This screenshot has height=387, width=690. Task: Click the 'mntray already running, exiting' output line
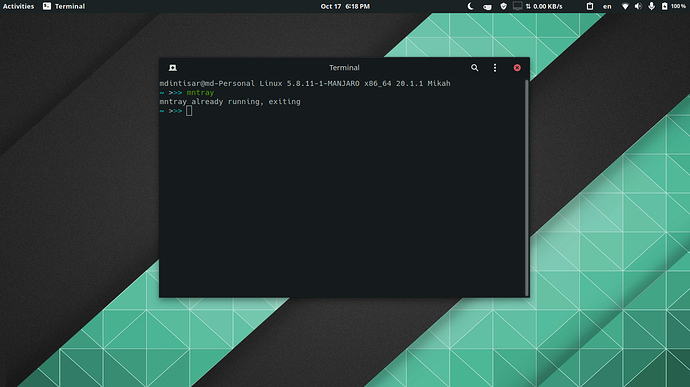[x=230, y=102]
